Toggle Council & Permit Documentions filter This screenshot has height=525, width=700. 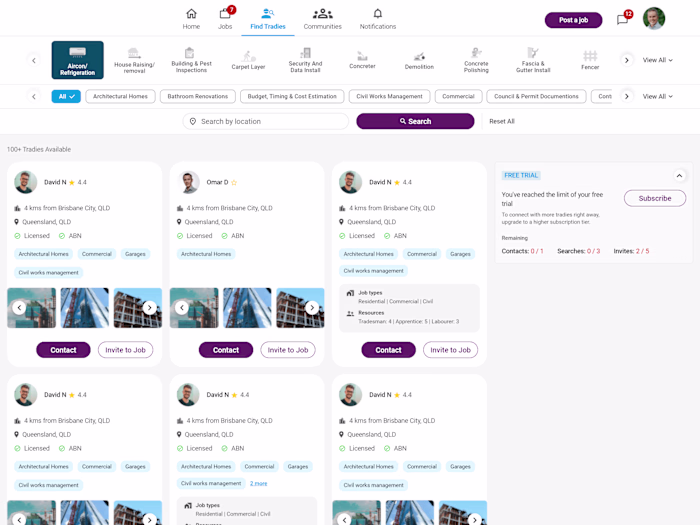(536, 96)
